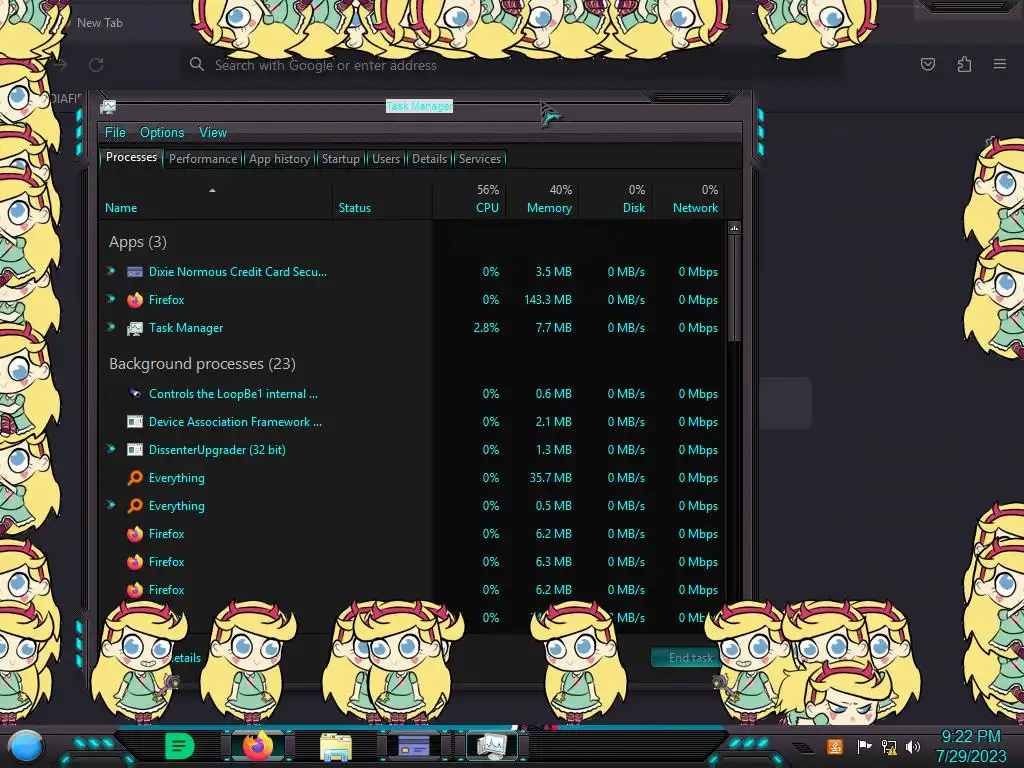Click the process list vertical scrollbar thumb
1024x768 pixels.
pos(735,289)
